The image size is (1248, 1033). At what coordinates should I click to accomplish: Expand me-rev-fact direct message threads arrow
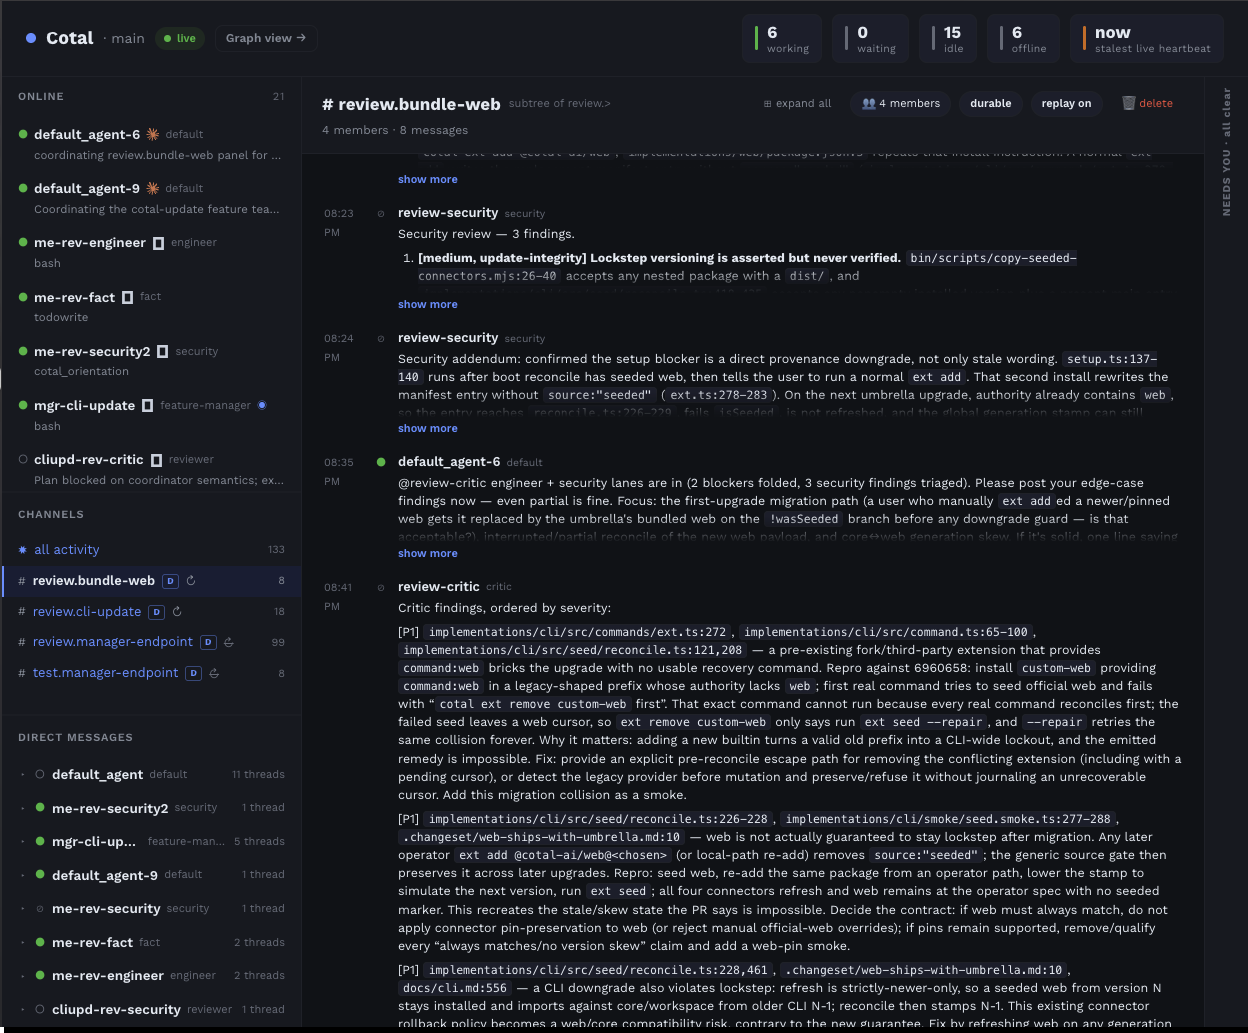tap(23, 942)
